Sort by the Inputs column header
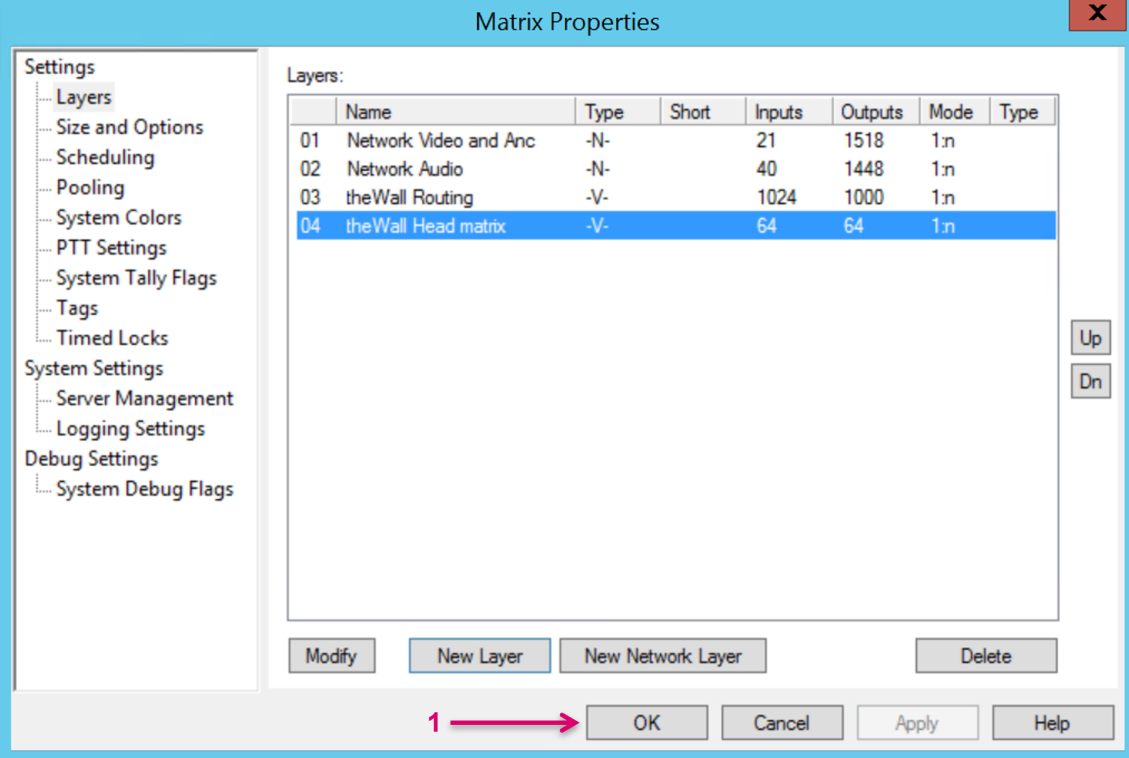 788,112
